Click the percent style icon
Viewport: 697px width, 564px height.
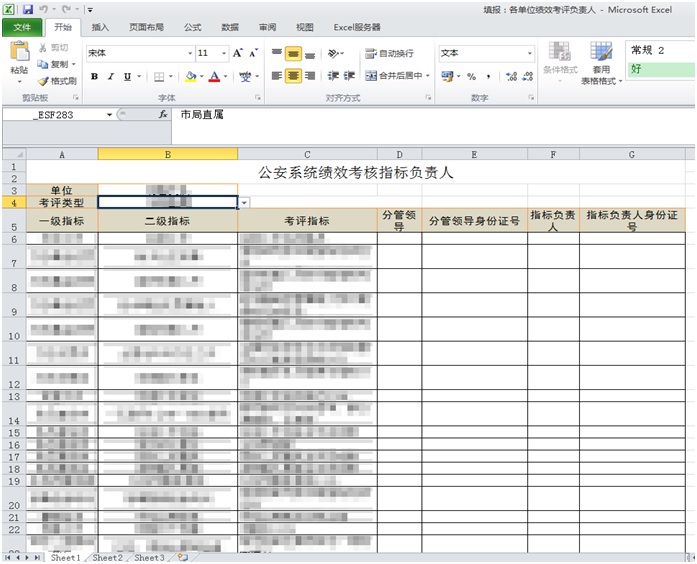471,76
